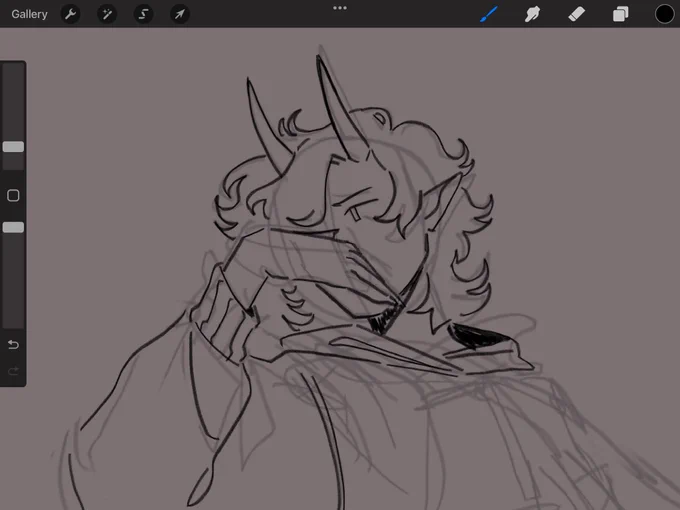Undo the last stroke
Screen dimensions: 680x510
click(x=13, y=345)
